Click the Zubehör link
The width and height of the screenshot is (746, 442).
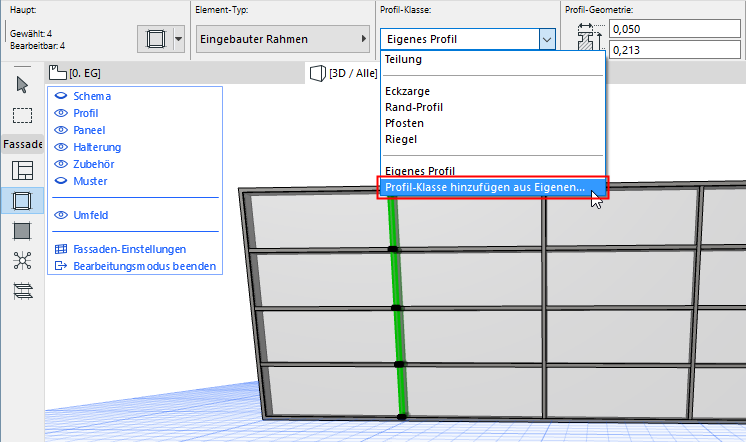94,164
